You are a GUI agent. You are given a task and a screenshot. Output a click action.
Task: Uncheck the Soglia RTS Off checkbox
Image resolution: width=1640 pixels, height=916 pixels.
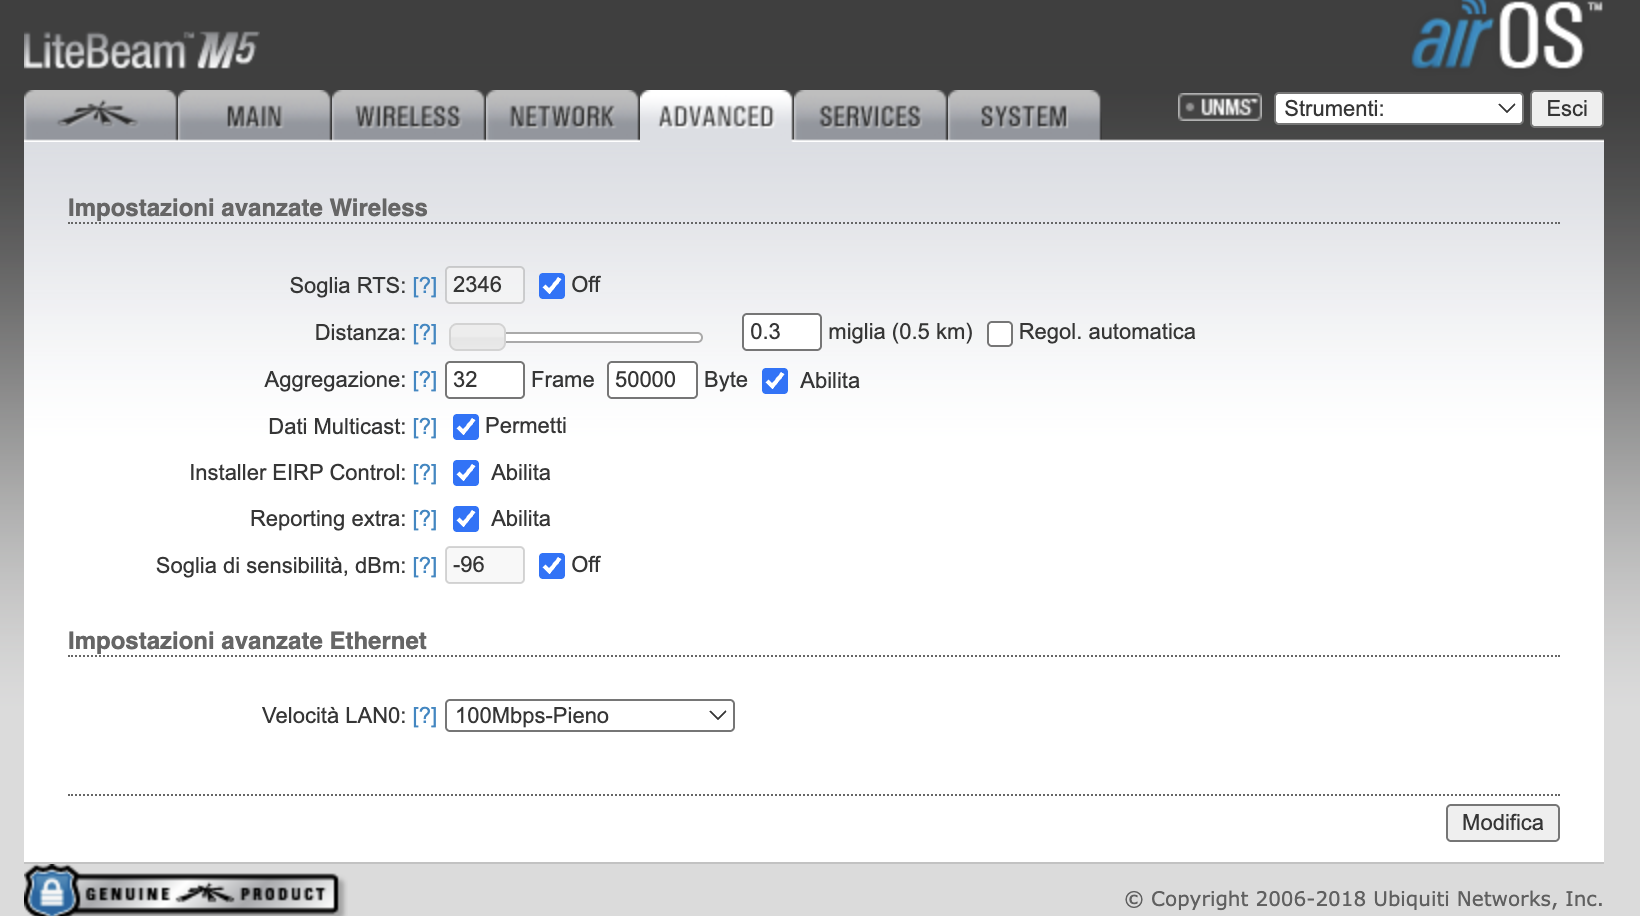(x=552, y=286)
